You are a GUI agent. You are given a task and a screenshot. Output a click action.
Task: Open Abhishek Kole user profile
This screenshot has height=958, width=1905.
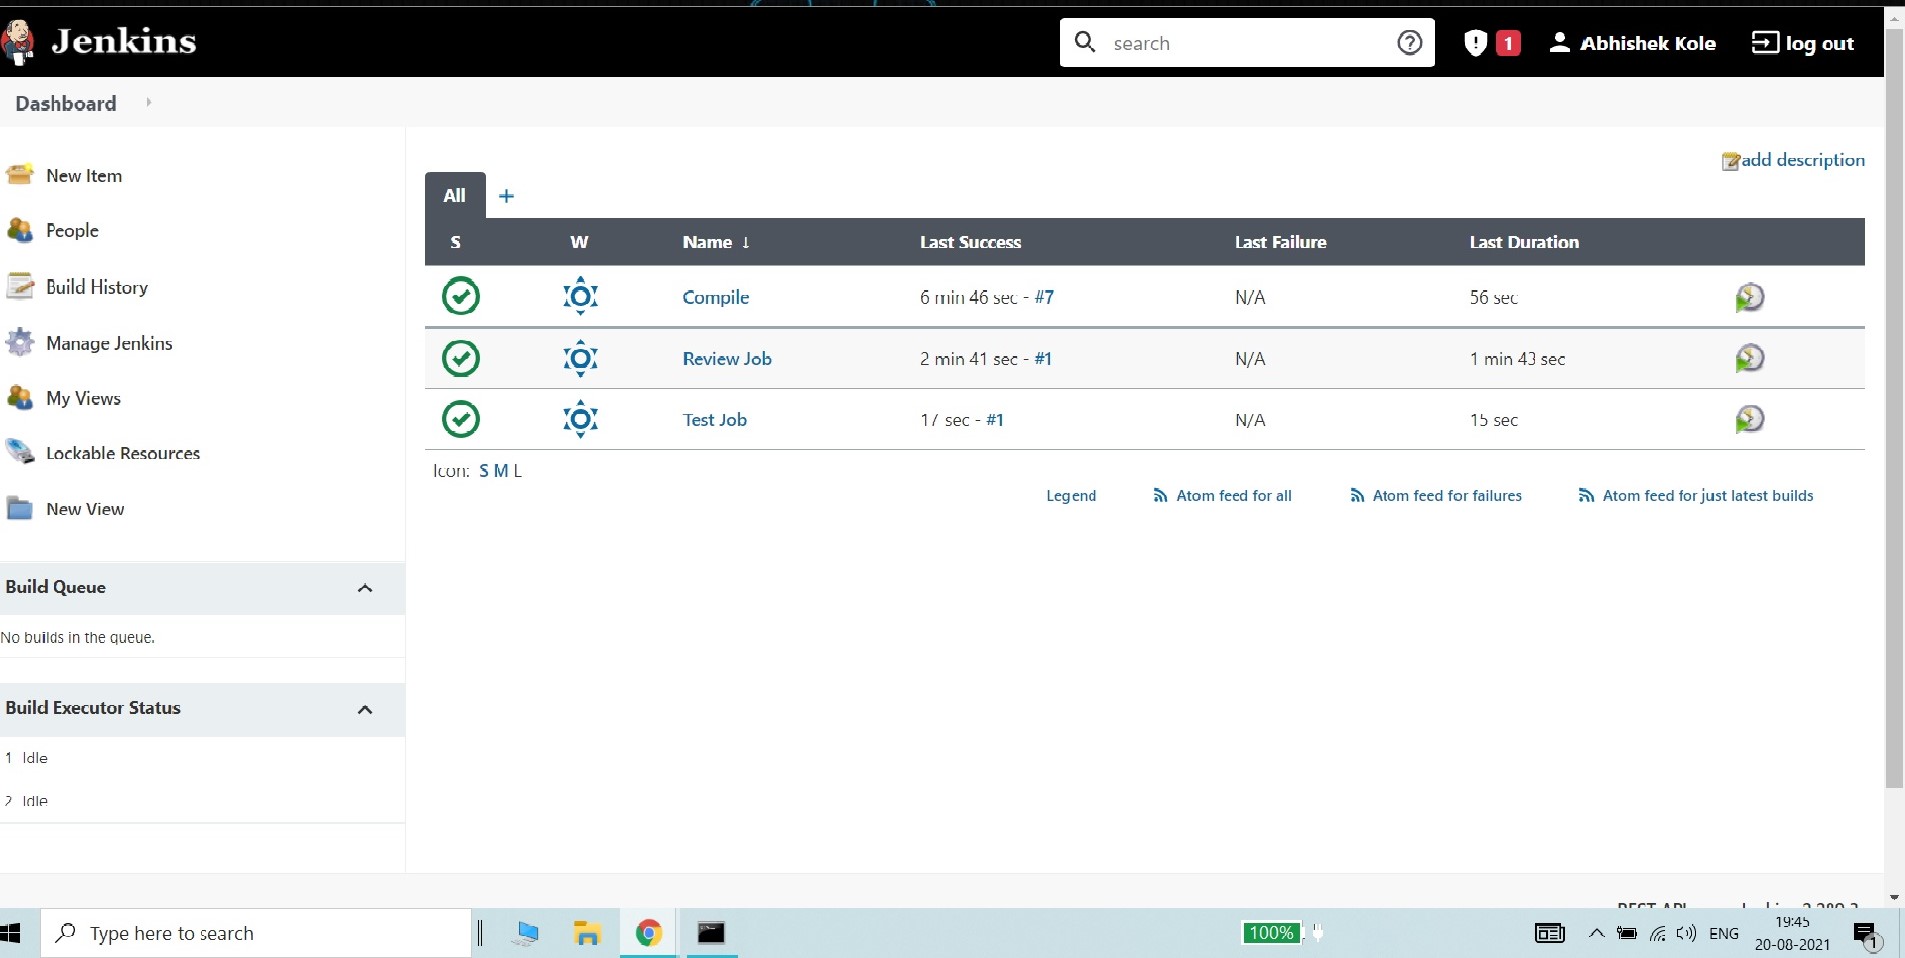[1633, 43]
